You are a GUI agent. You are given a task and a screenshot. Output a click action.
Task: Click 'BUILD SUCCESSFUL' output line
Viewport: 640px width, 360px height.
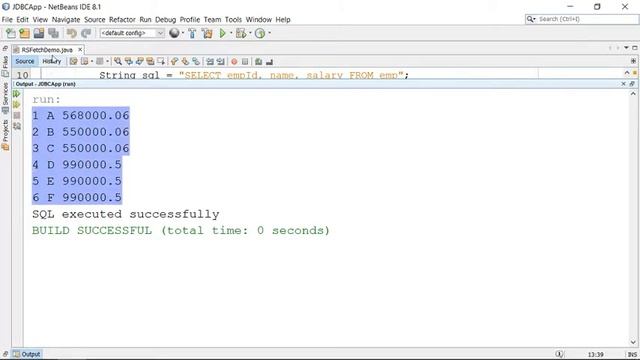[181, 230]
